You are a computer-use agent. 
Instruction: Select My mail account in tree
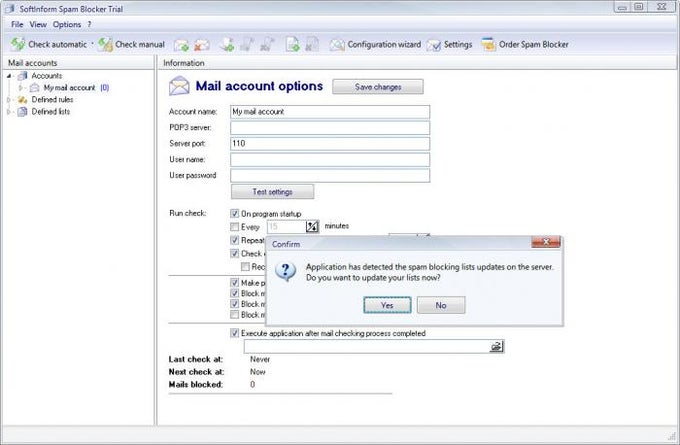tap(69, 88)
